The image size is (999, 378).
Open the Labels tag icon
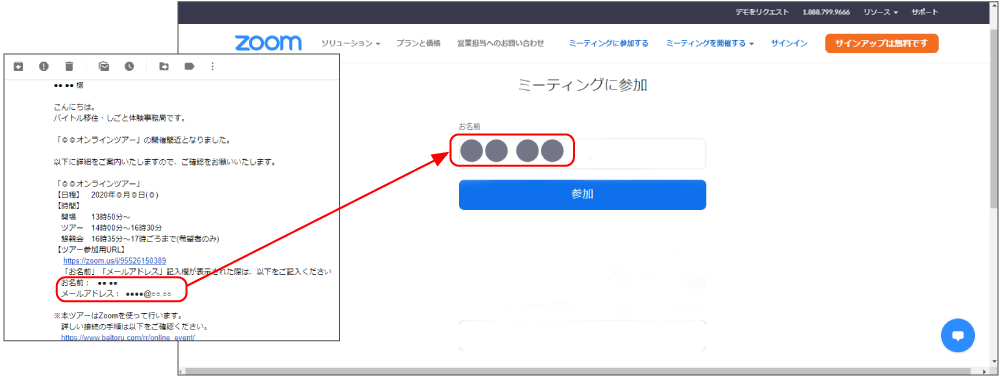tap(189, 66)
